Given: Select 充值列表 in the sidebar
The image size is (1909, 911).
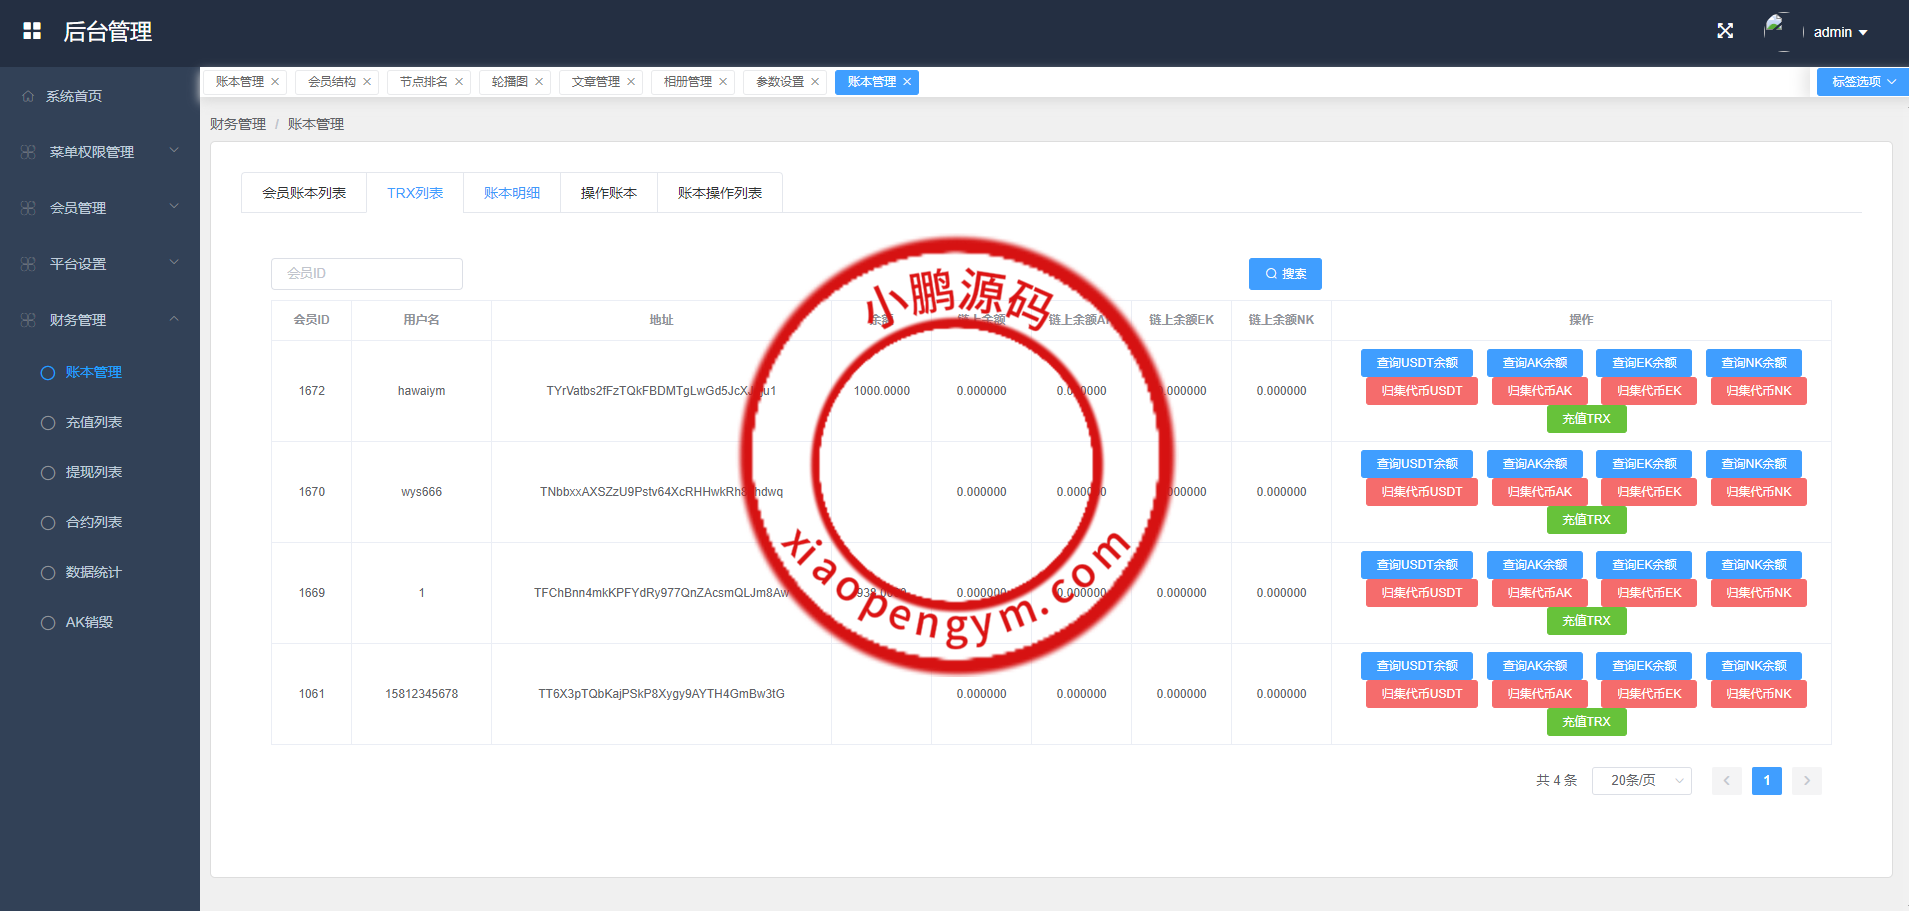Looking at the screenshot, I should [93, 422].
